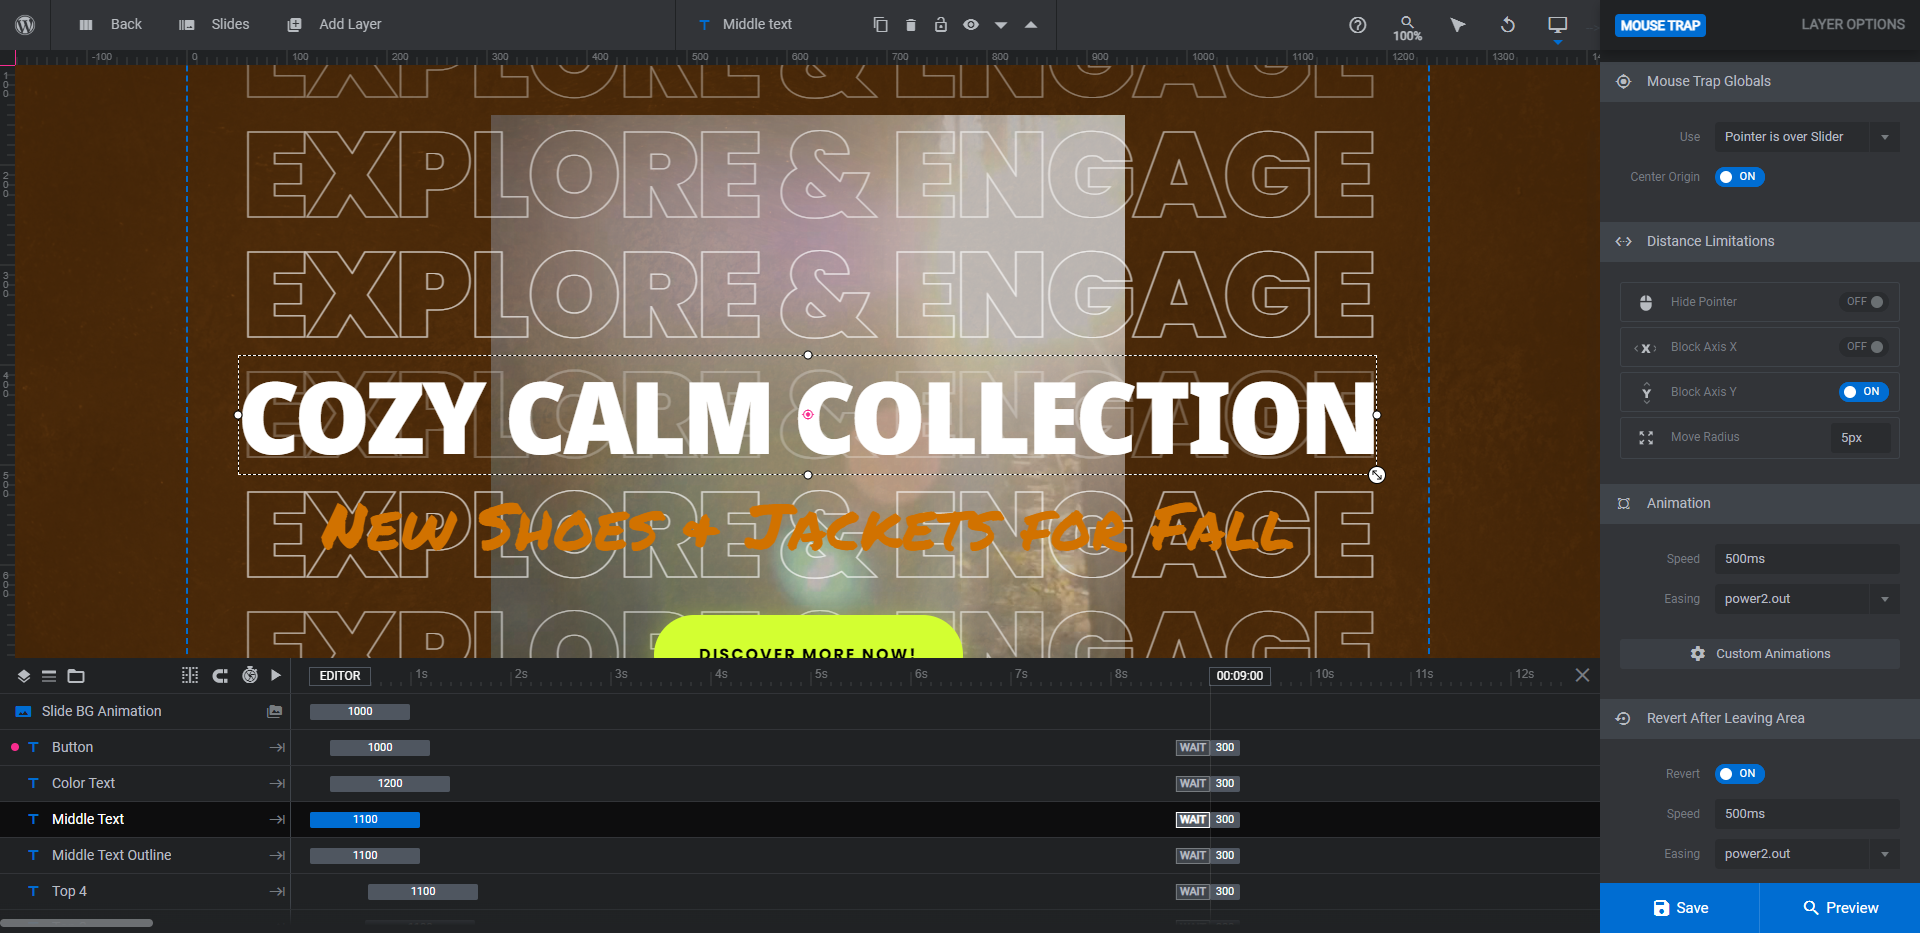This screenshot has width=1920, height=933.
Task: Enable Hide Pointer toggle
Action: (1864, 302)
